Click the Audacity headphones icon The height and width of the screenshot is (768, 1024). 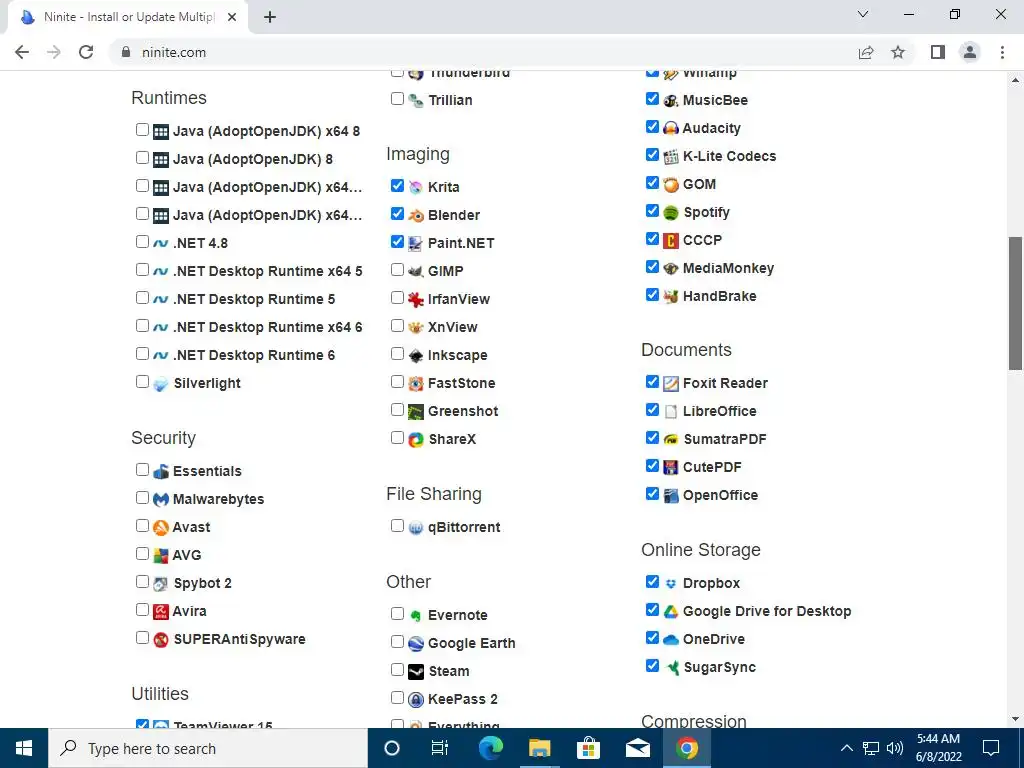(671, 129)
